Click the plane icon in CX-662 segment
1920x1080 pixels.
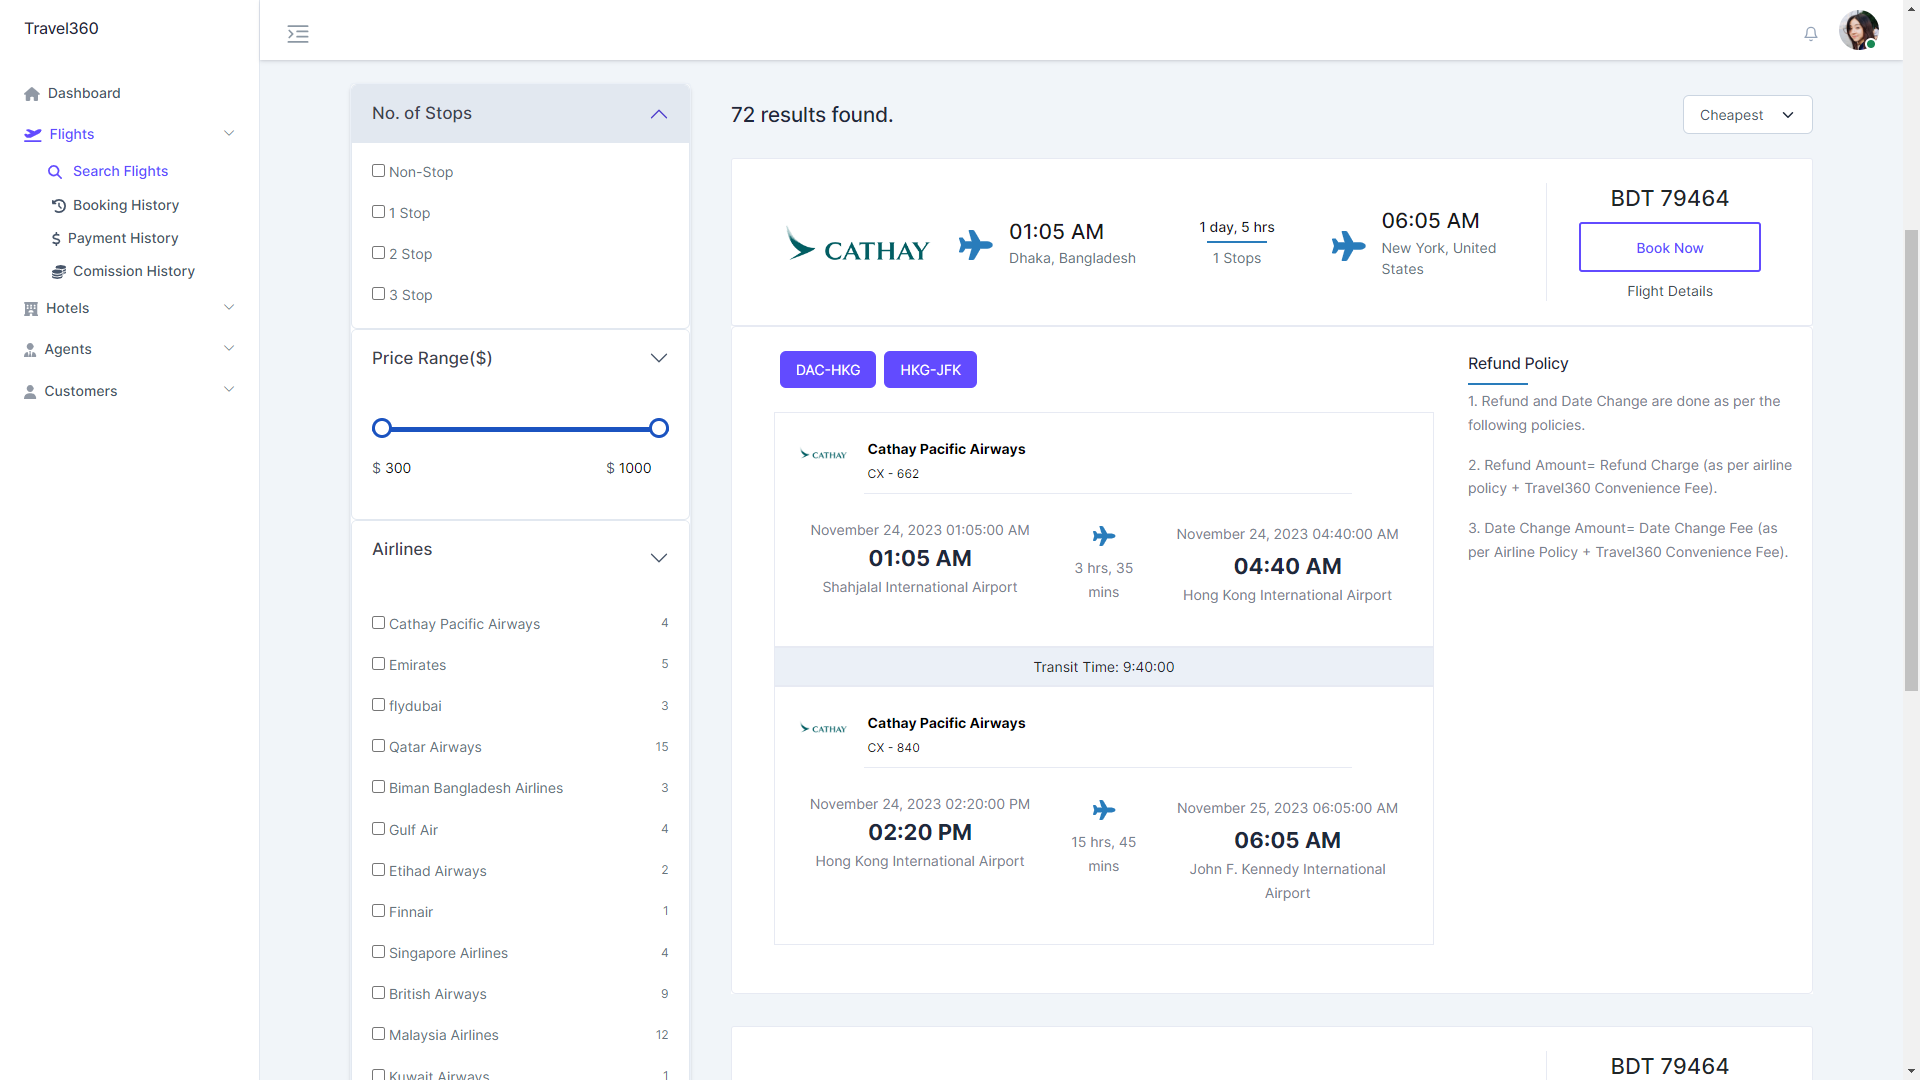click(1104, 536)
